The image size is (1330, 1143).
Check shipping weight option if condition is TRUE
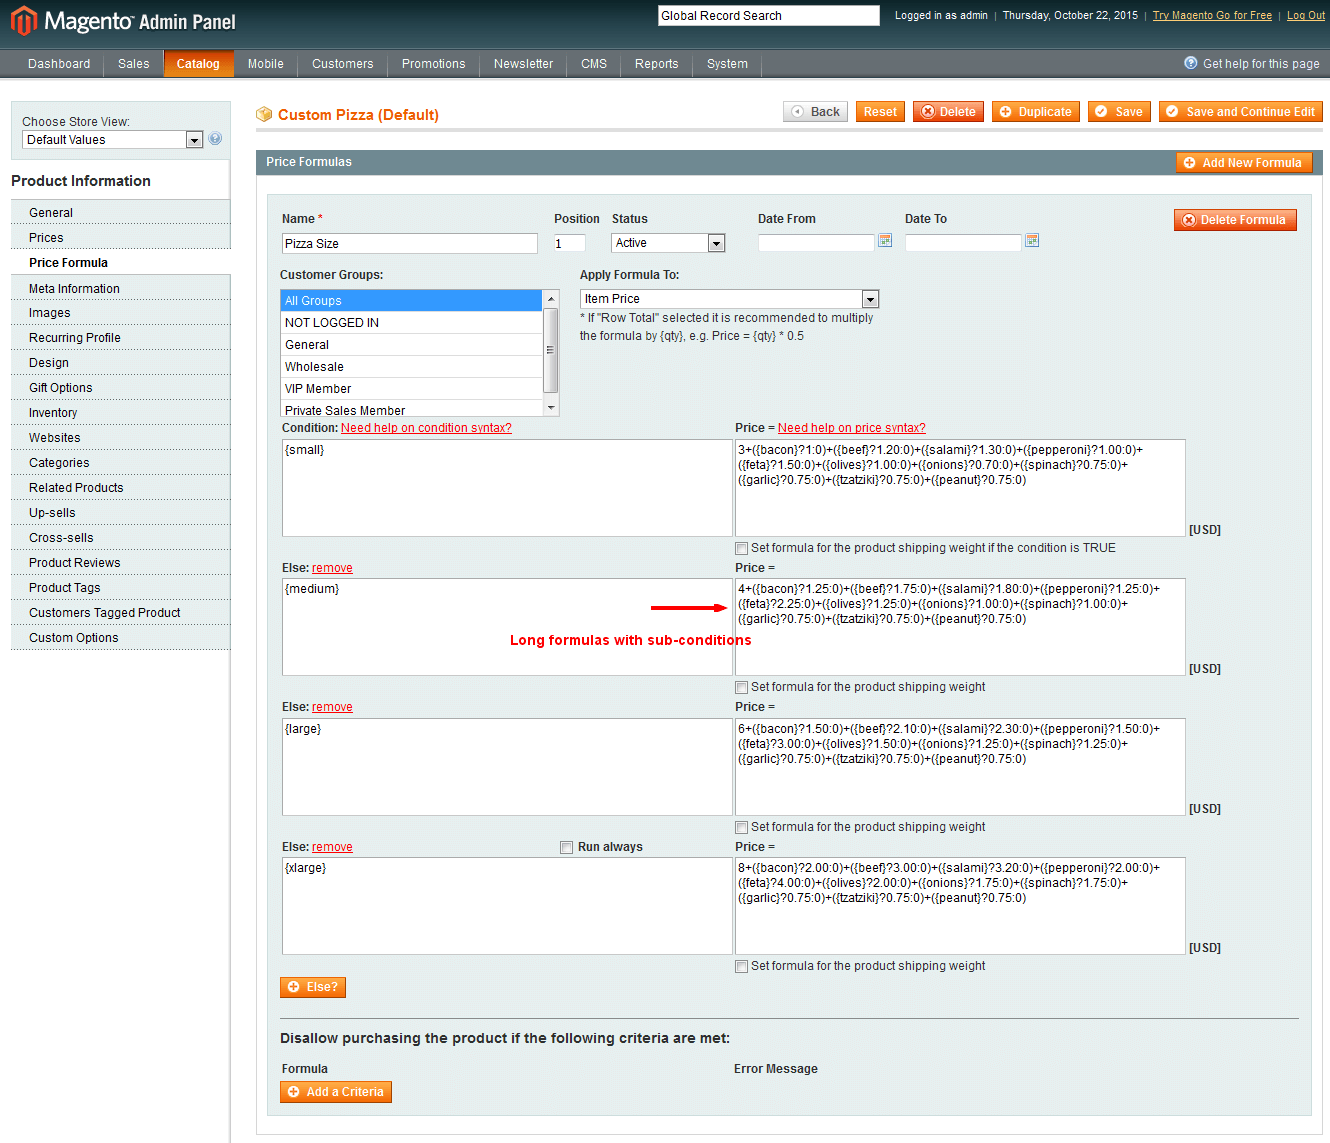pyautogui.click(x=741, y=548)
